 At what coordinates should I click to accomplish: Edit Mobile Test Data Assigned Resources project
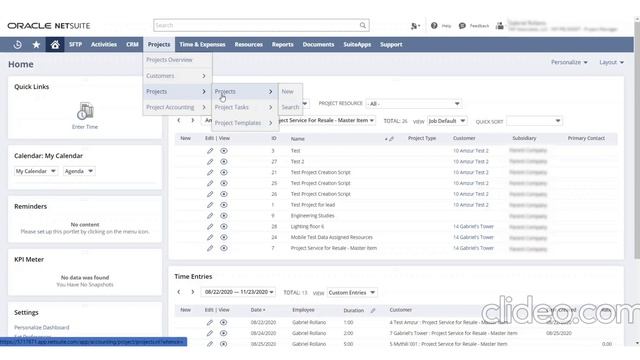(x=210, y=237)
